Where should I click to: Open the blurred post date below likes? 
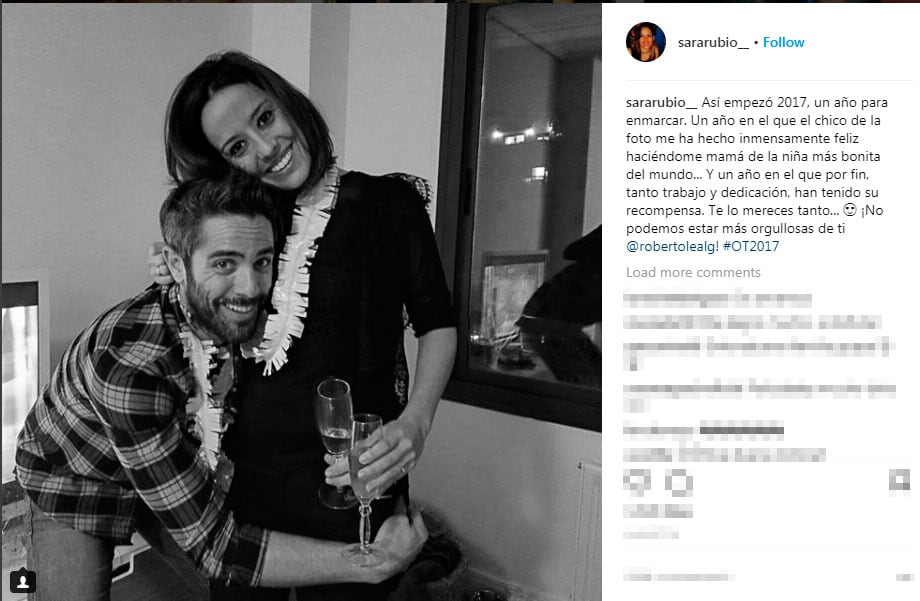tap(651, 534)
